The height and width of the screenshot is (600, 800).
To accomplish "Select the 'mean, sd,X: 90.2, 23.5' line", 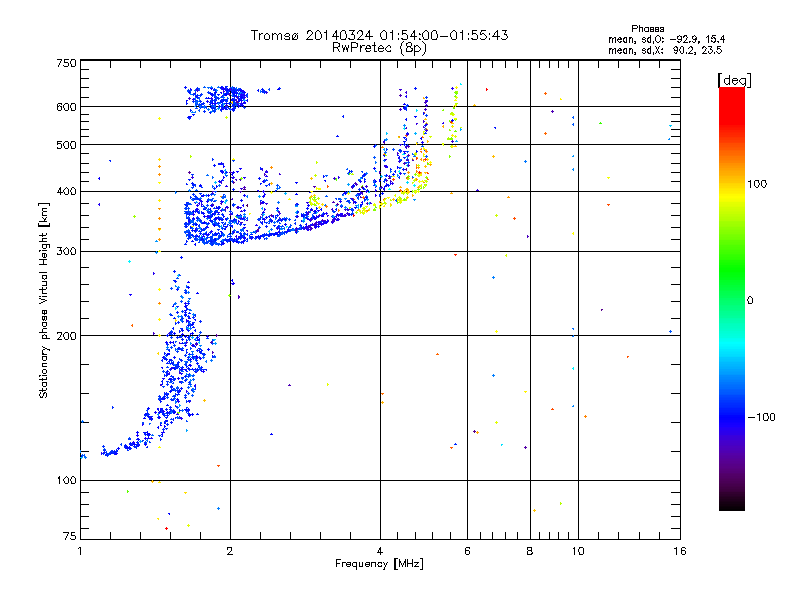I will tap(665, 50).
